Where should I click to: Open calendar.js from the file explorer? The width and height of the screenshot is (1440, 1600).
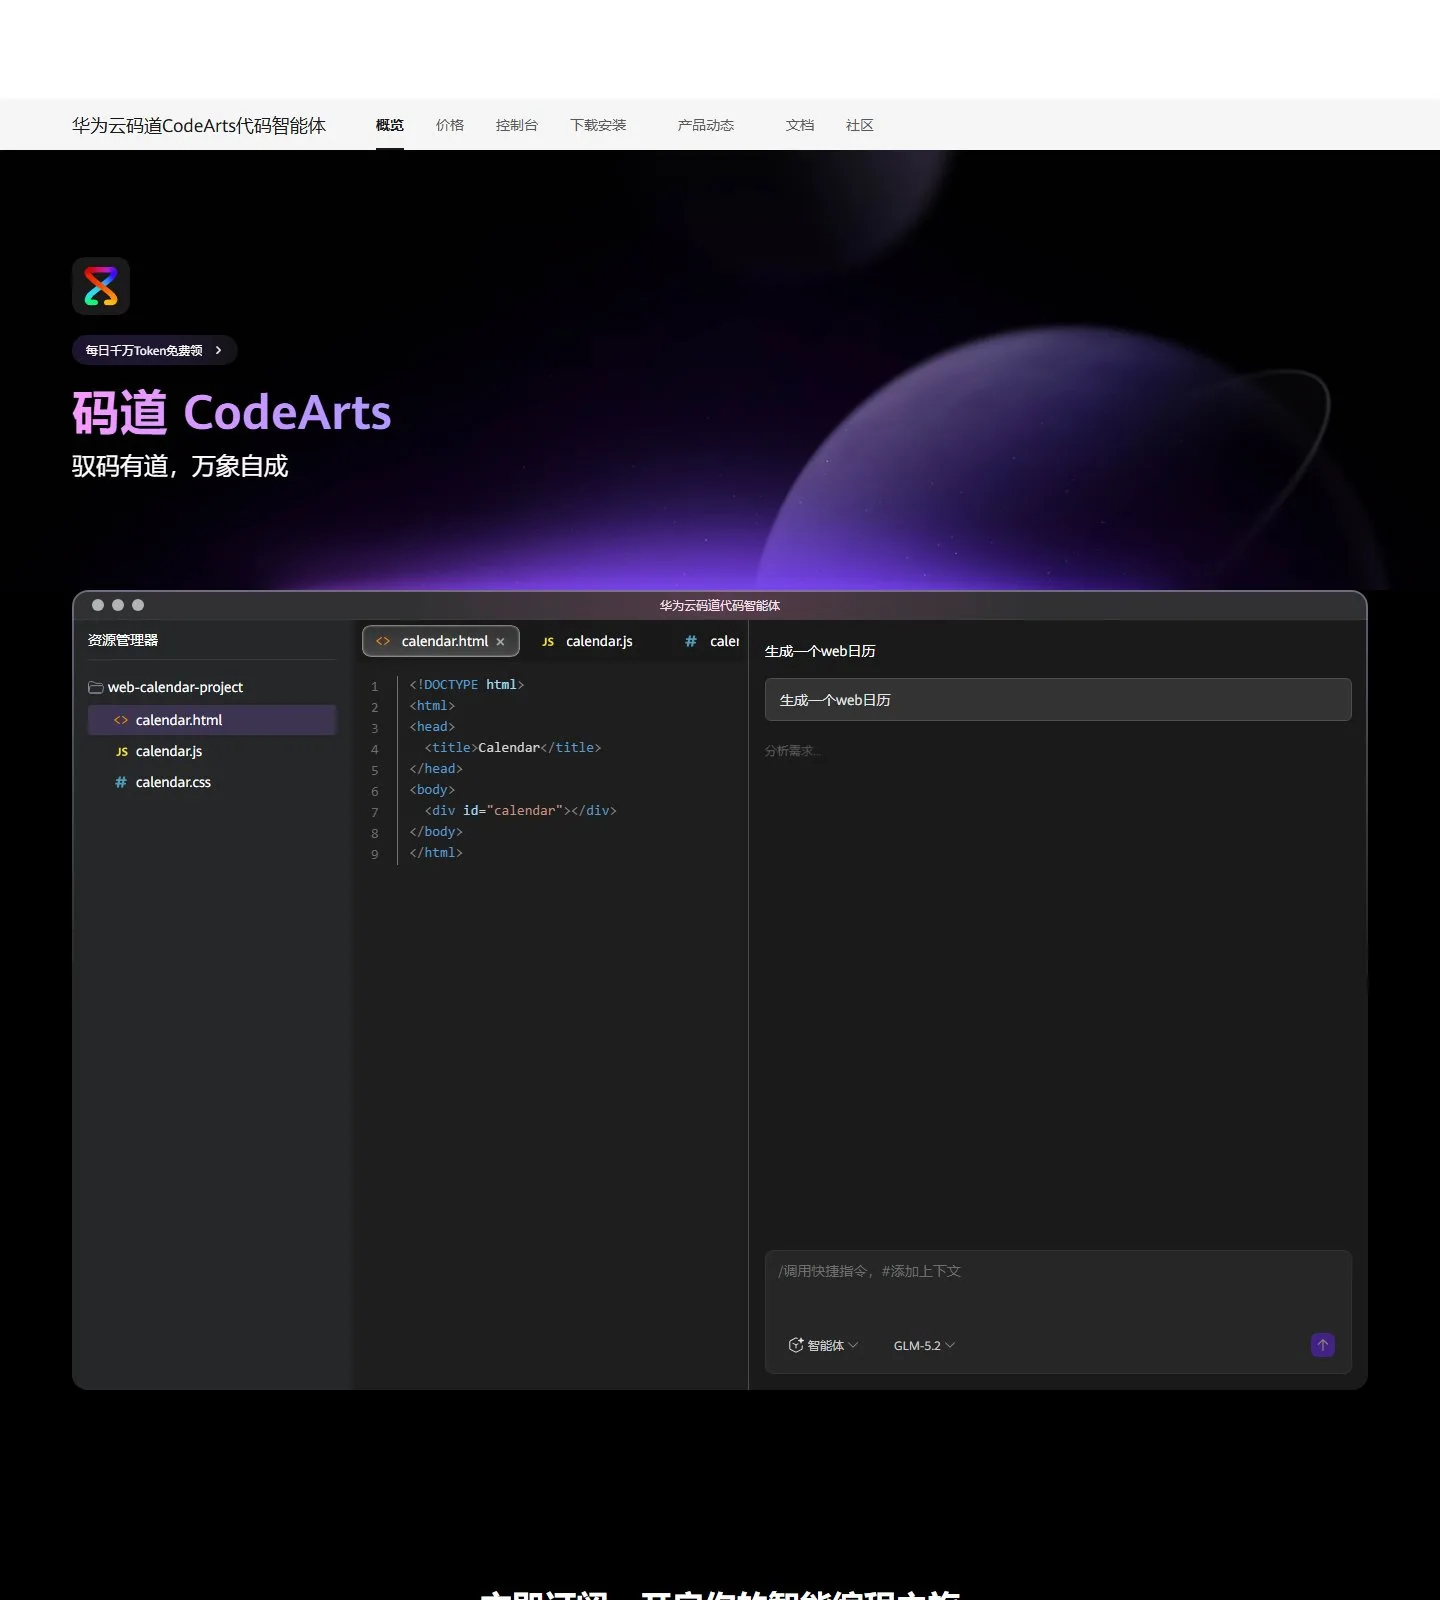(x=212, y=751)
